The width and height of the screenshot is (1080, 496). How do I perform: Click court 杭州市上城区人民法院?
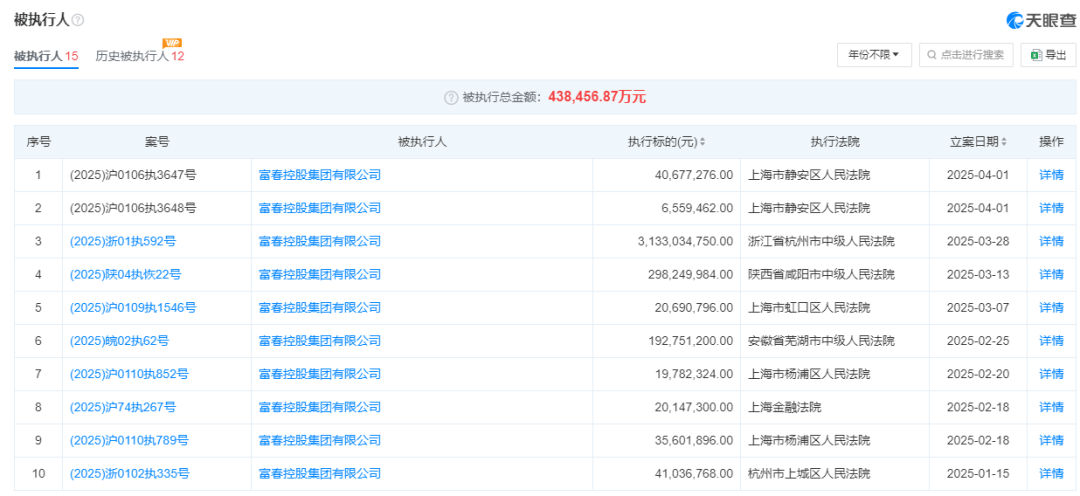[x=809, y=473]
